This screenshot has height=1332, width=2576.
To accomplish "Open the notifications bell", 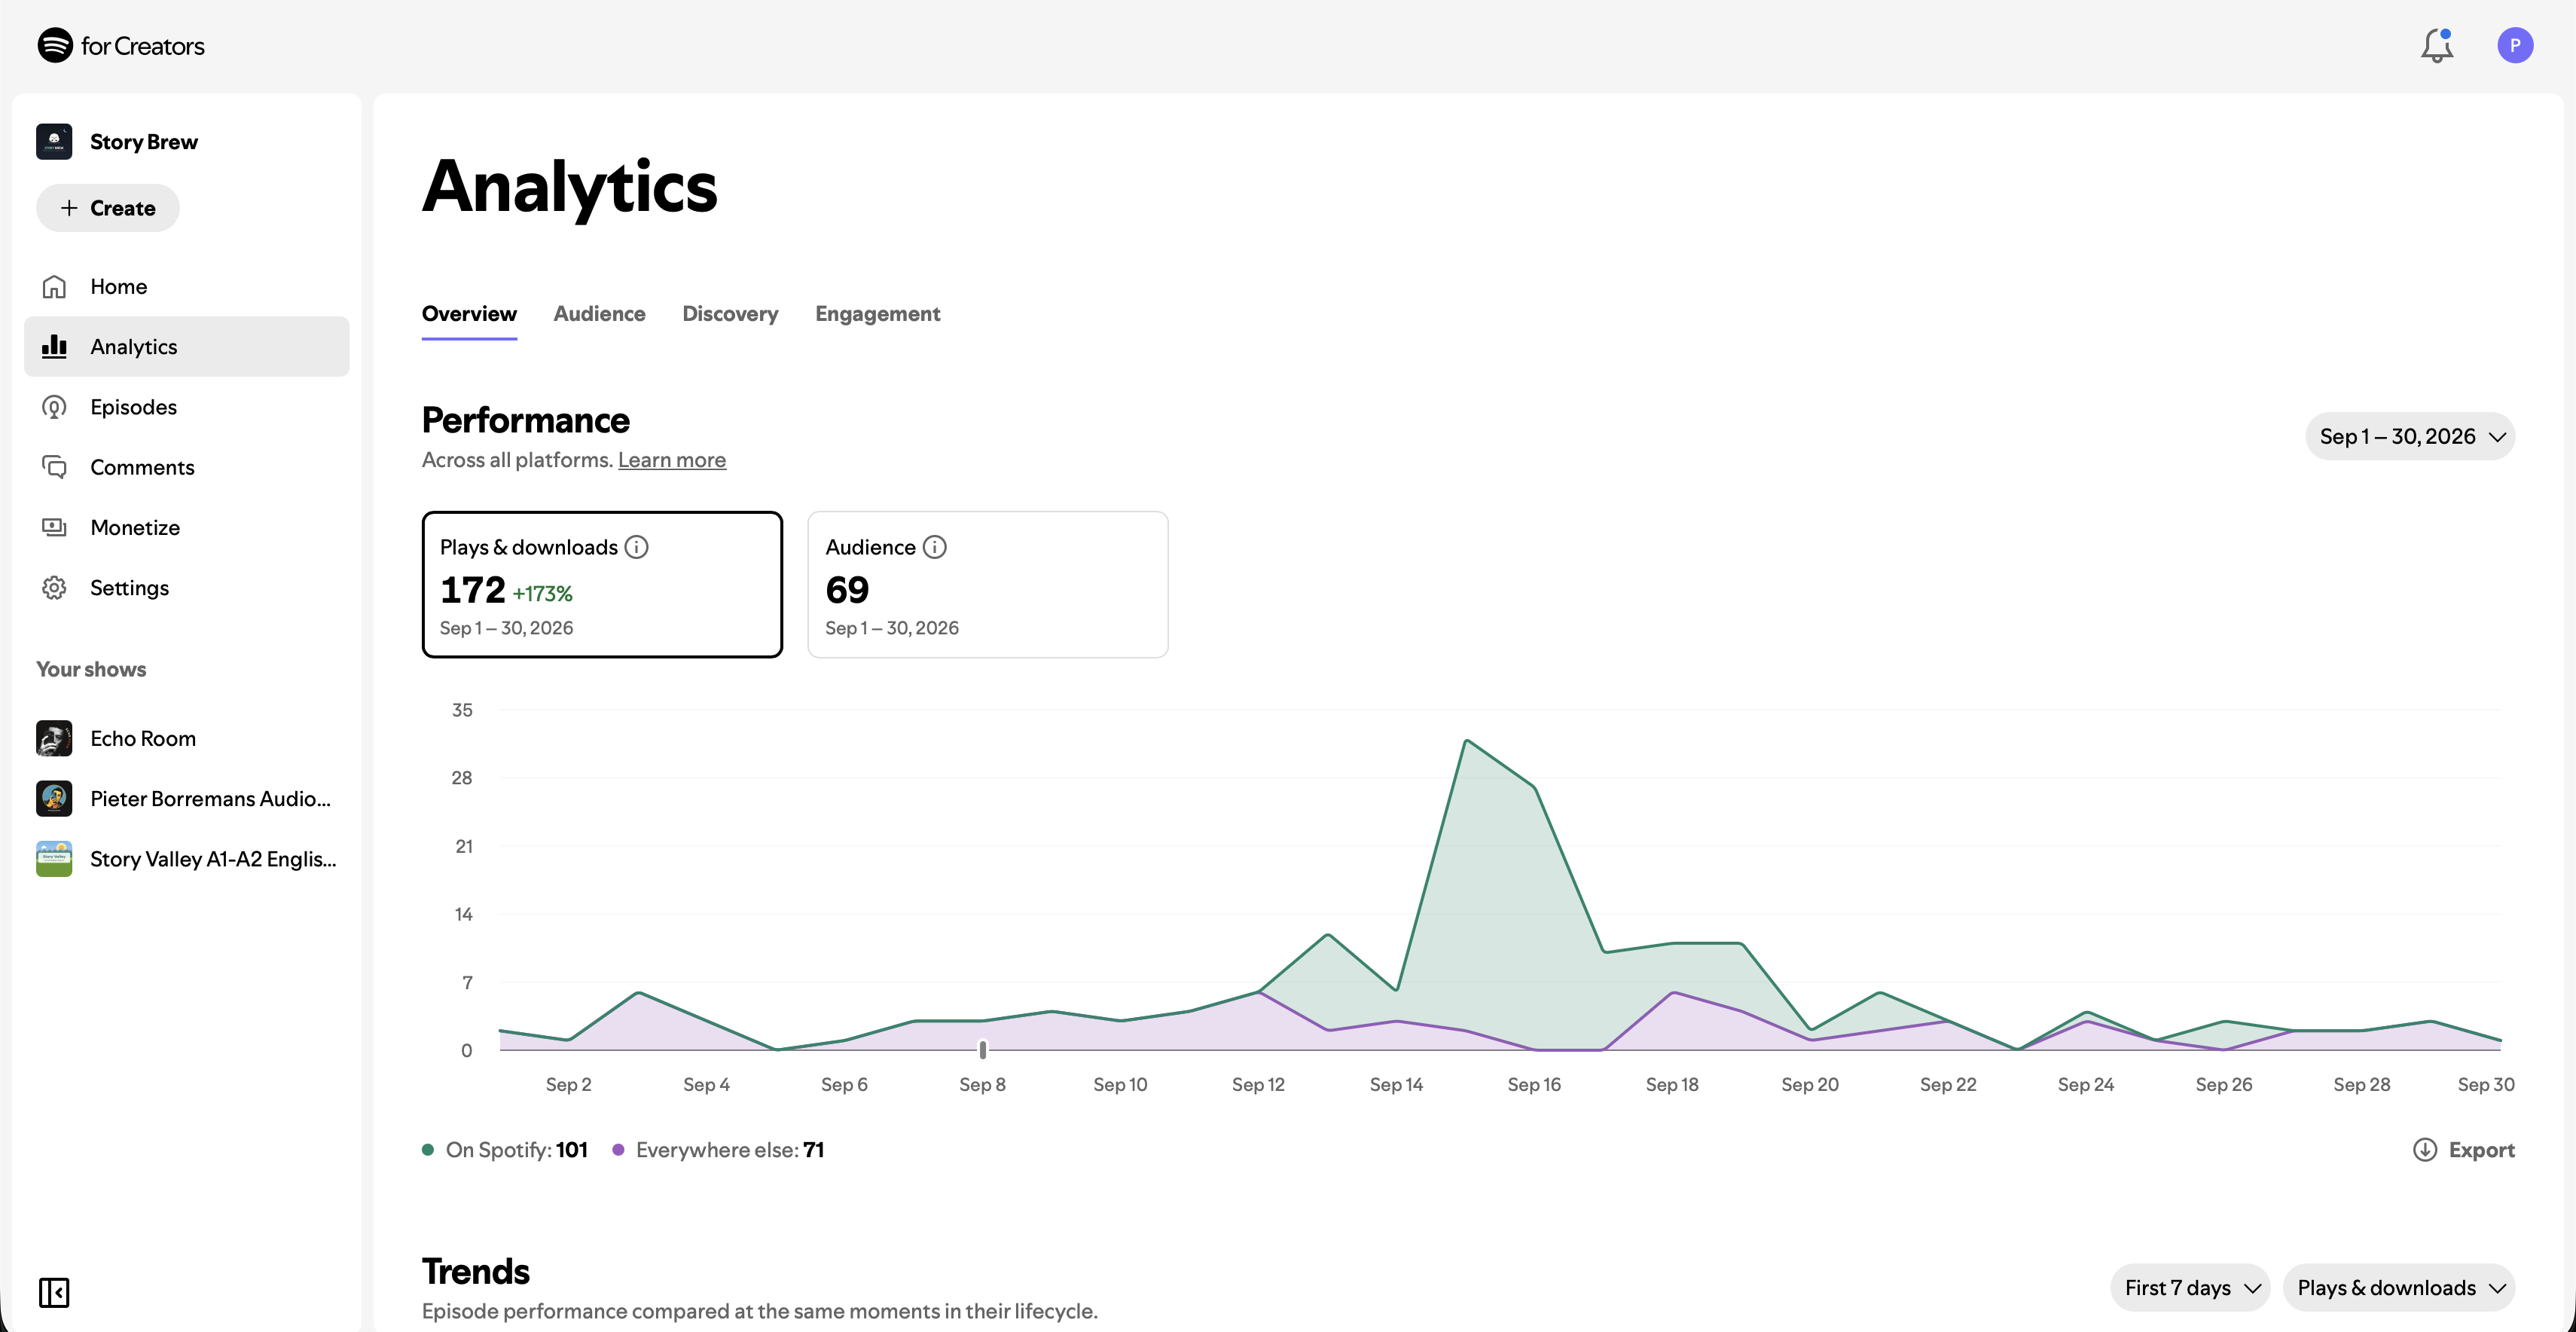I will pos(2437,46).
